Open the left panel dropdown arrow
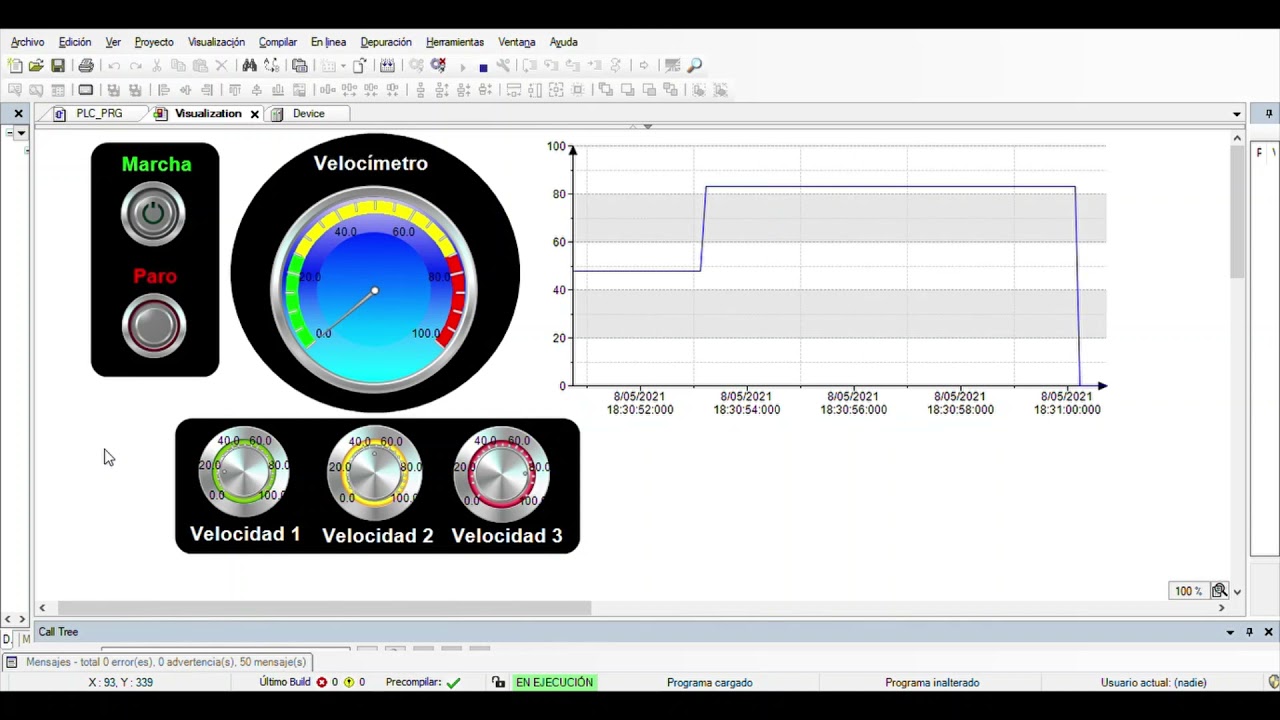 21,133
